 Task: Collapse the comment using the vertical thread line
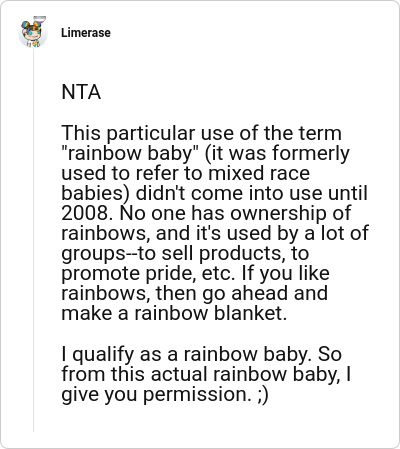pos(33,240)
